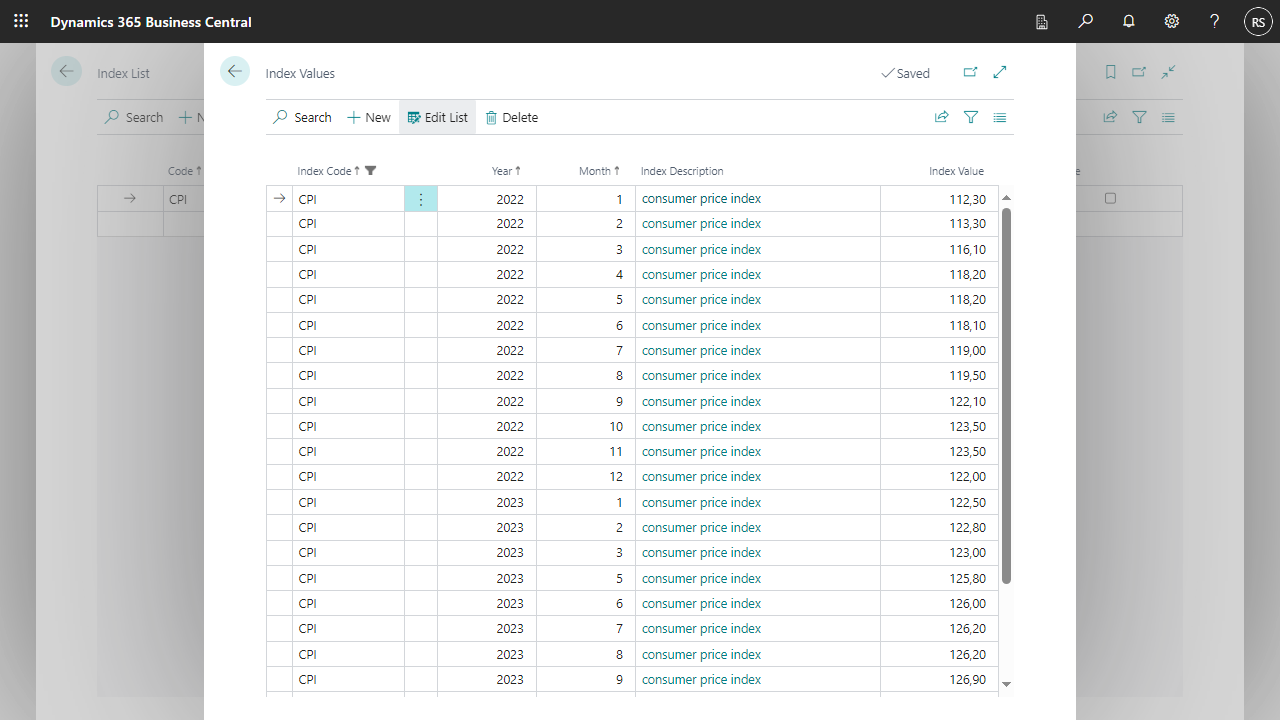Open the share icon in Index Values toolbar

941,117
